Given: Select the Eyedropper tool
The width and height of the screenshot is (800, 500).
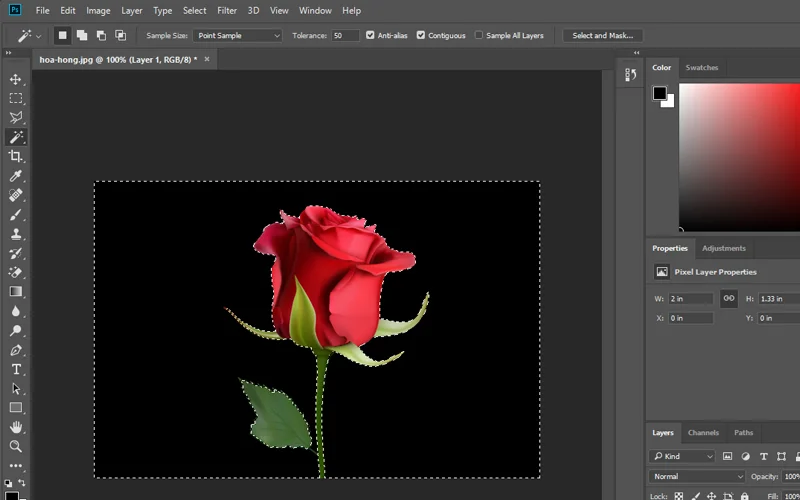Looking at the screenshot, I should 16,176.
